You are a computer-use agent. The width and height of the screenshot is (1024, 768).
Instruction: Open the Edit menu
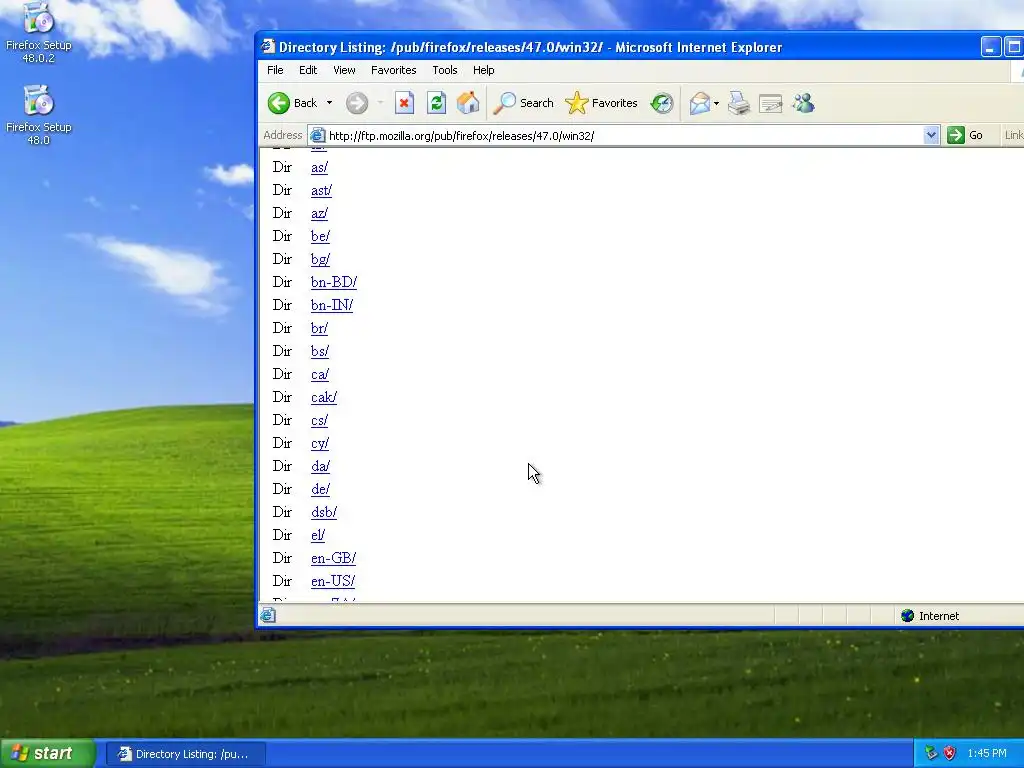click(x=308, y=70)
